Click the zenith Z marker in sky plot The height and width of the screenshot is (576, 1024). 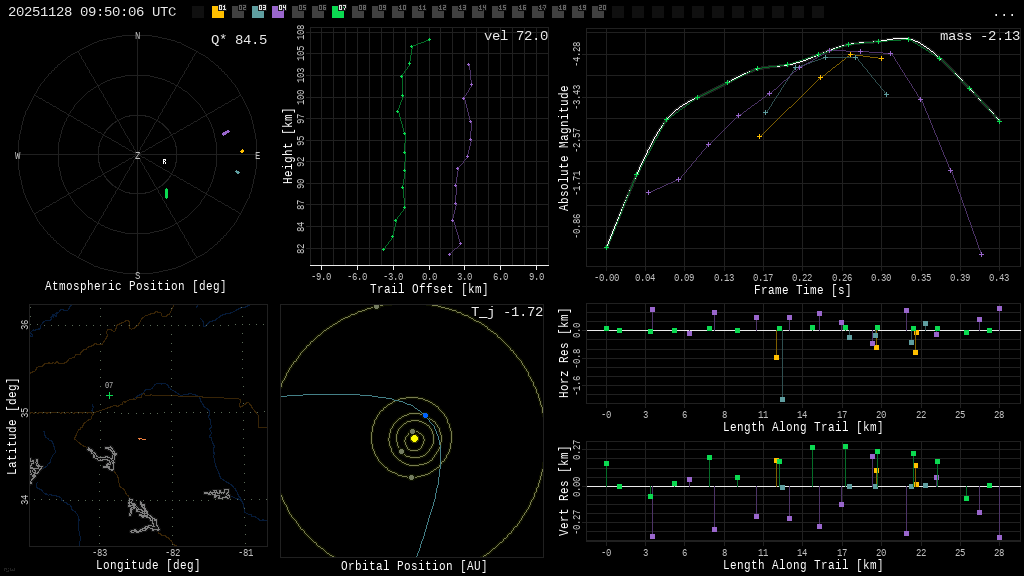pos(138,156)
